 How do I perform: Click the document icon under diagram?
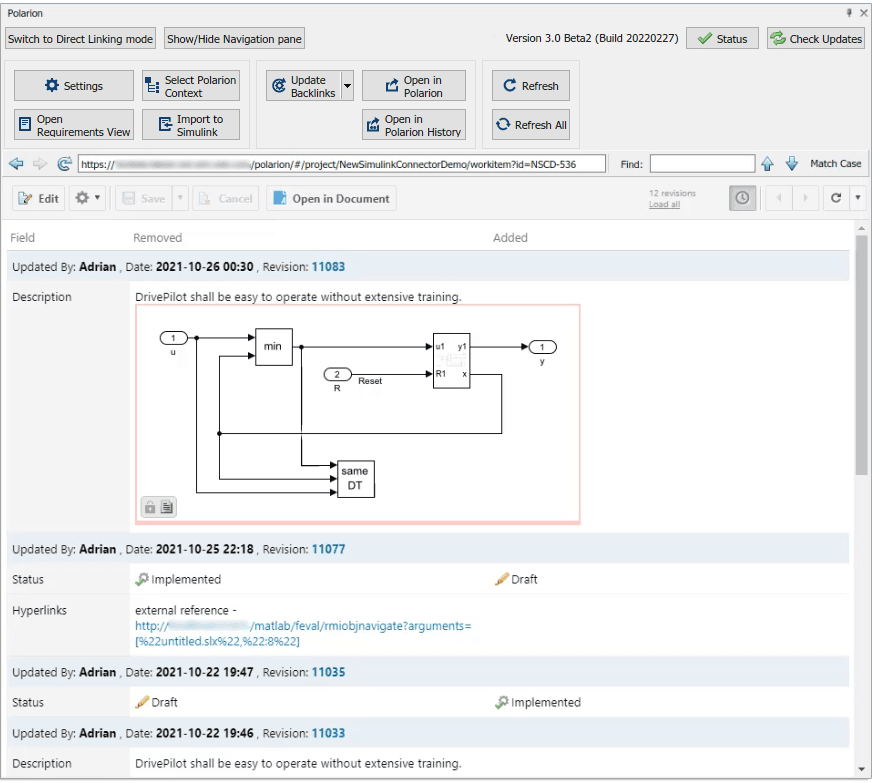coord(167,507)
